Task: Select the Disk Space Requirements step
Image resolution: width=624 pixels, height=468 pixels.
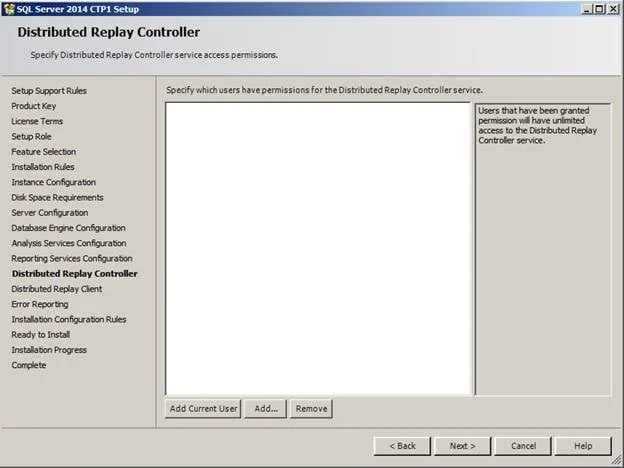Action: click(x=57, y=197)
